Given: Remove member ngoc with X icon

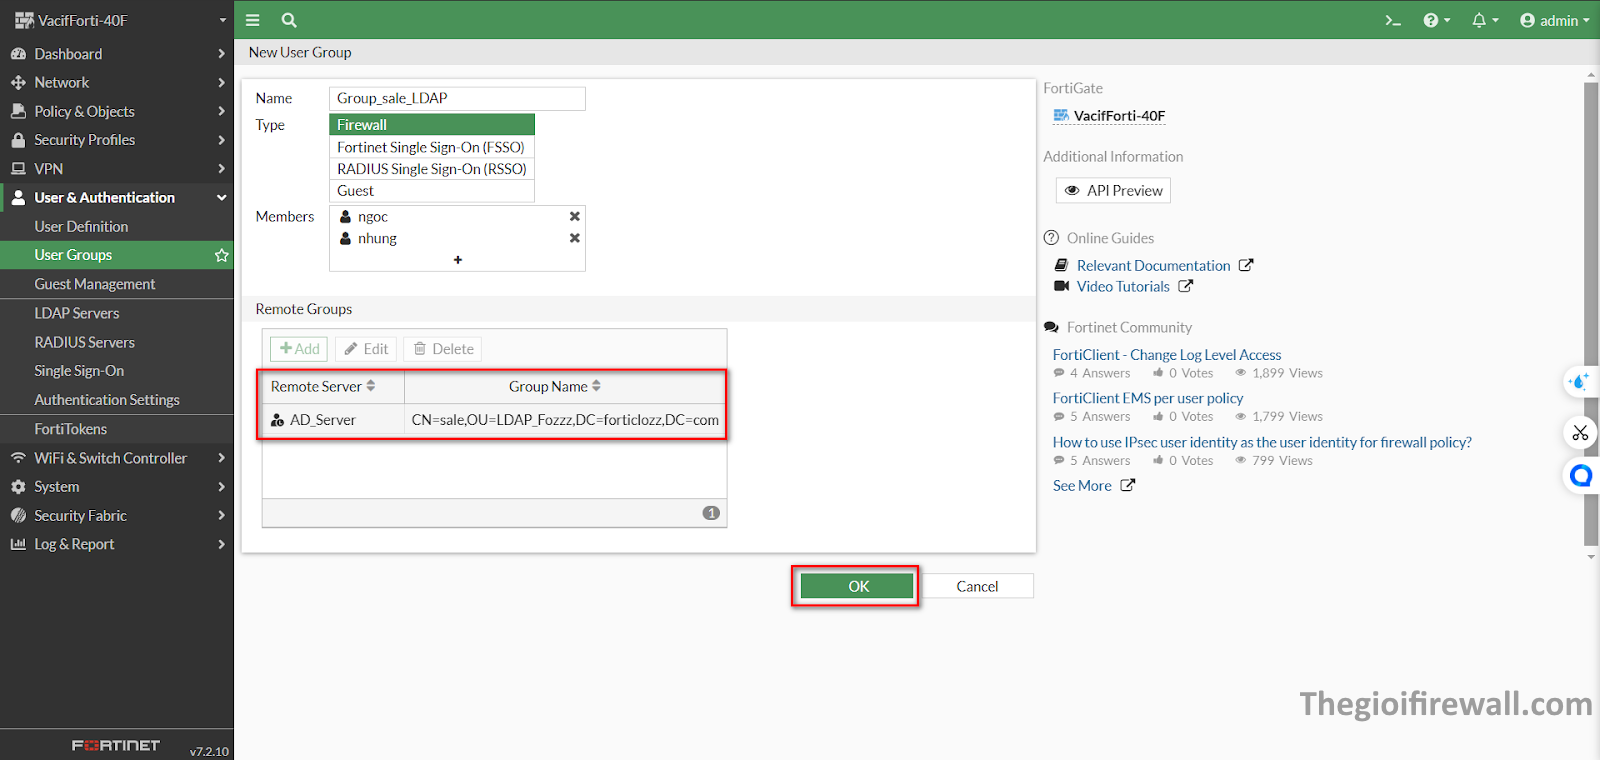Looking at the screenshot, I should click(574, 216).
